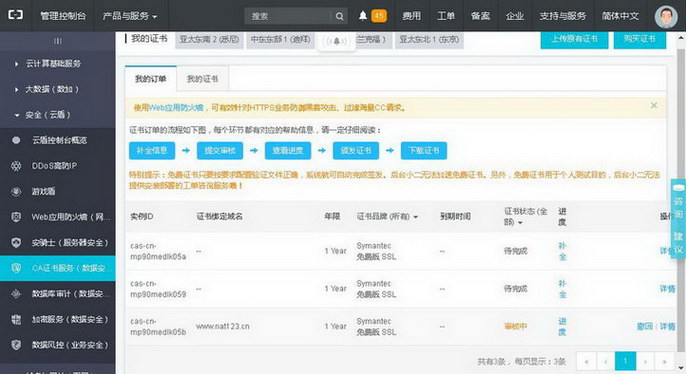Click the Aliyun logo icon
This screenshot has height=374, width=686.
point(16,15)
